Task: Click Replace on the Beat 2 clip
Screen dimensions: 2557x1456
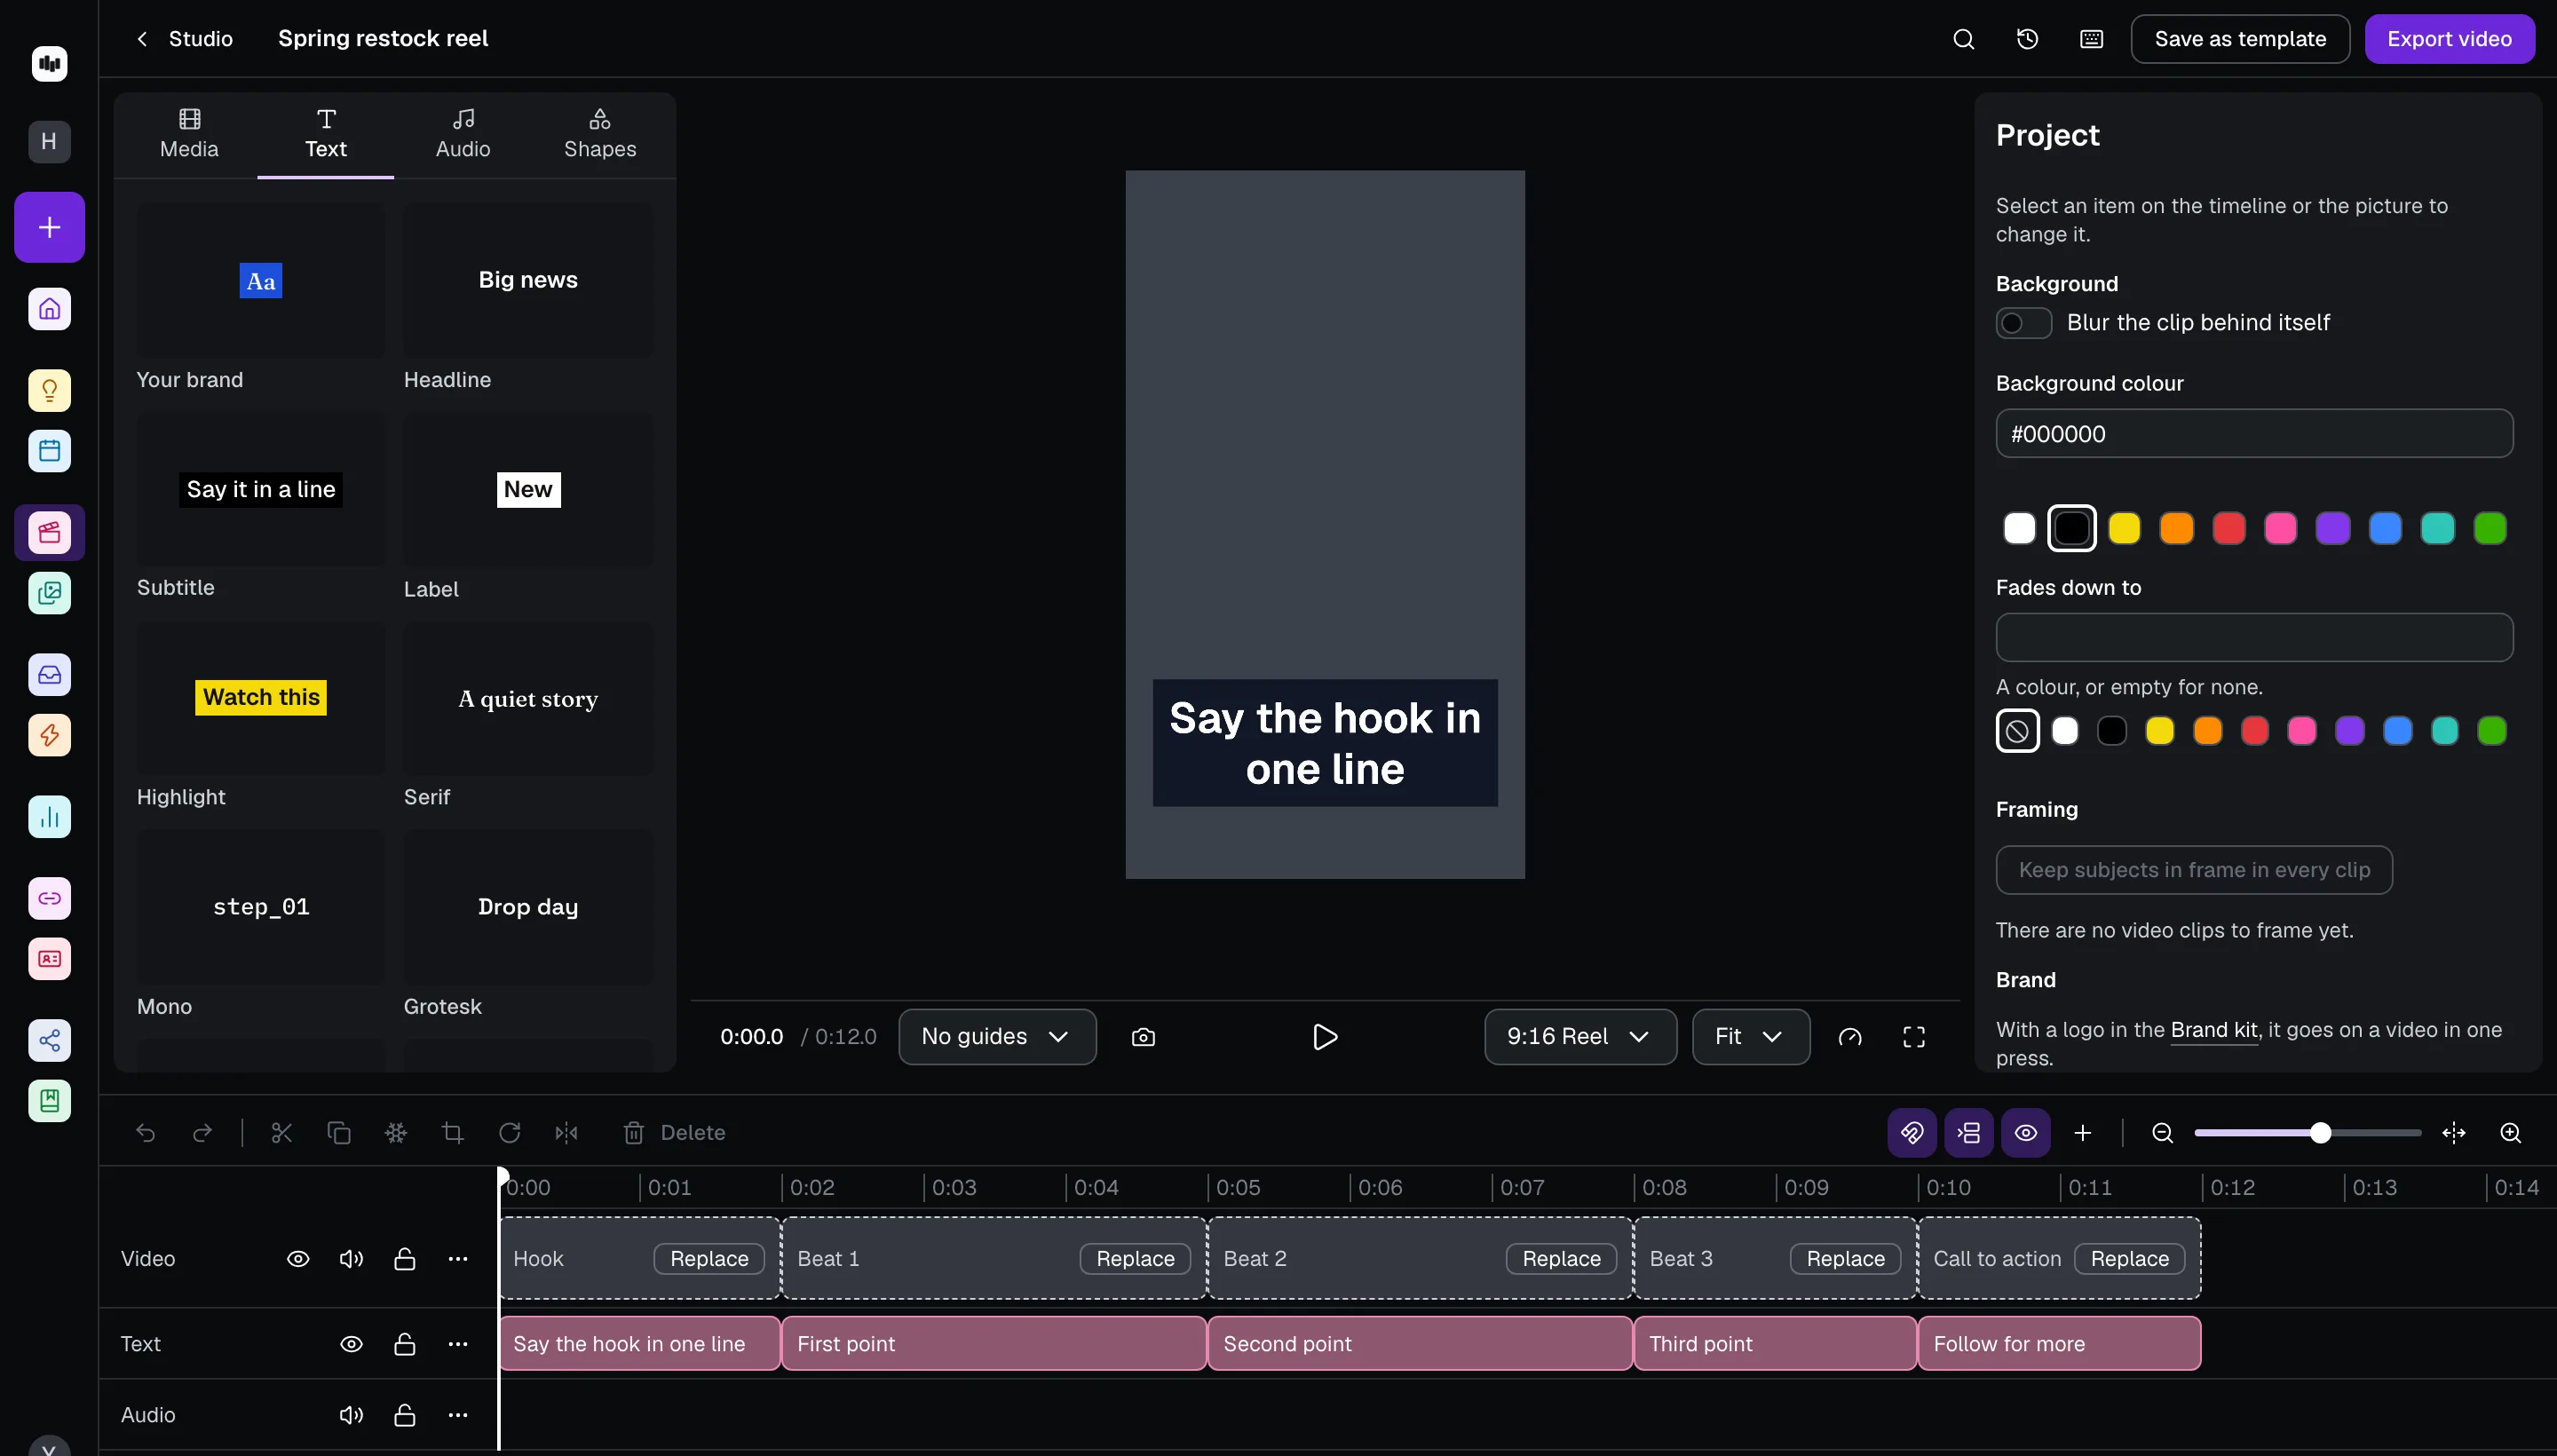Action: (x=1561, y=1258)
